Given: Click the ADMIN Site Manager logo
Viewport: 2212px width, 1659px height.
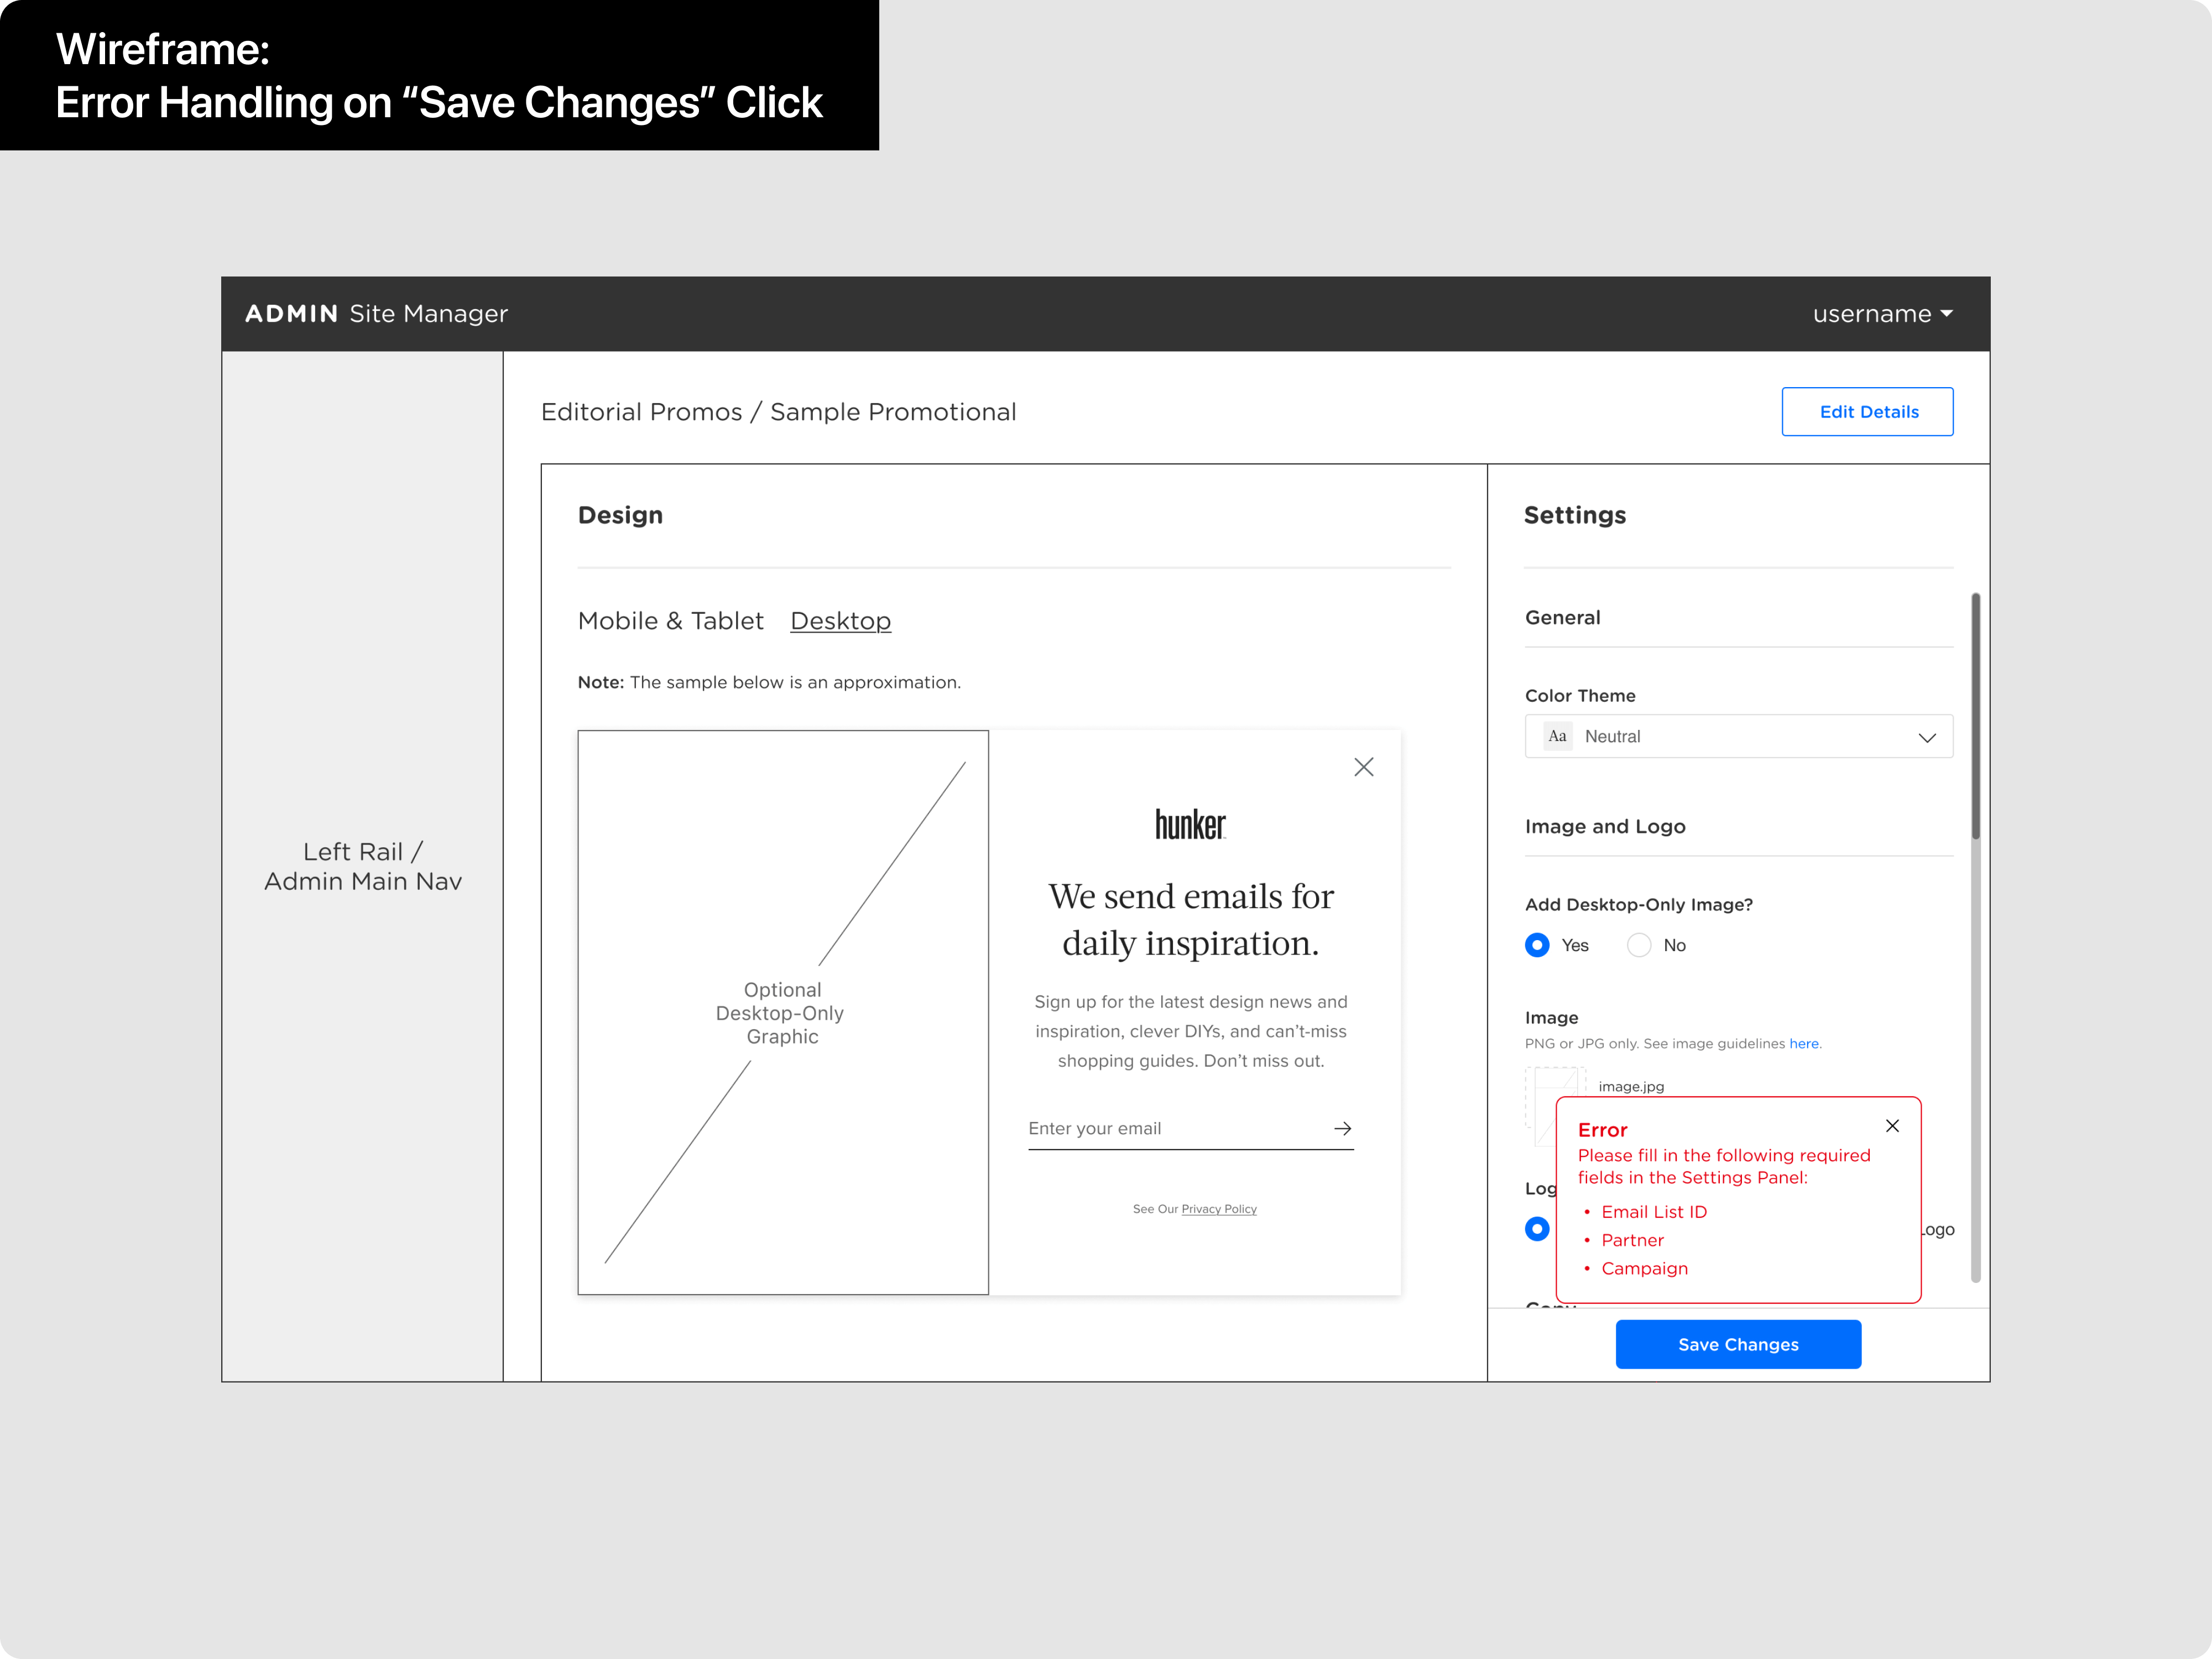Looking at the screenshot, I should click(x=376, y=314).
